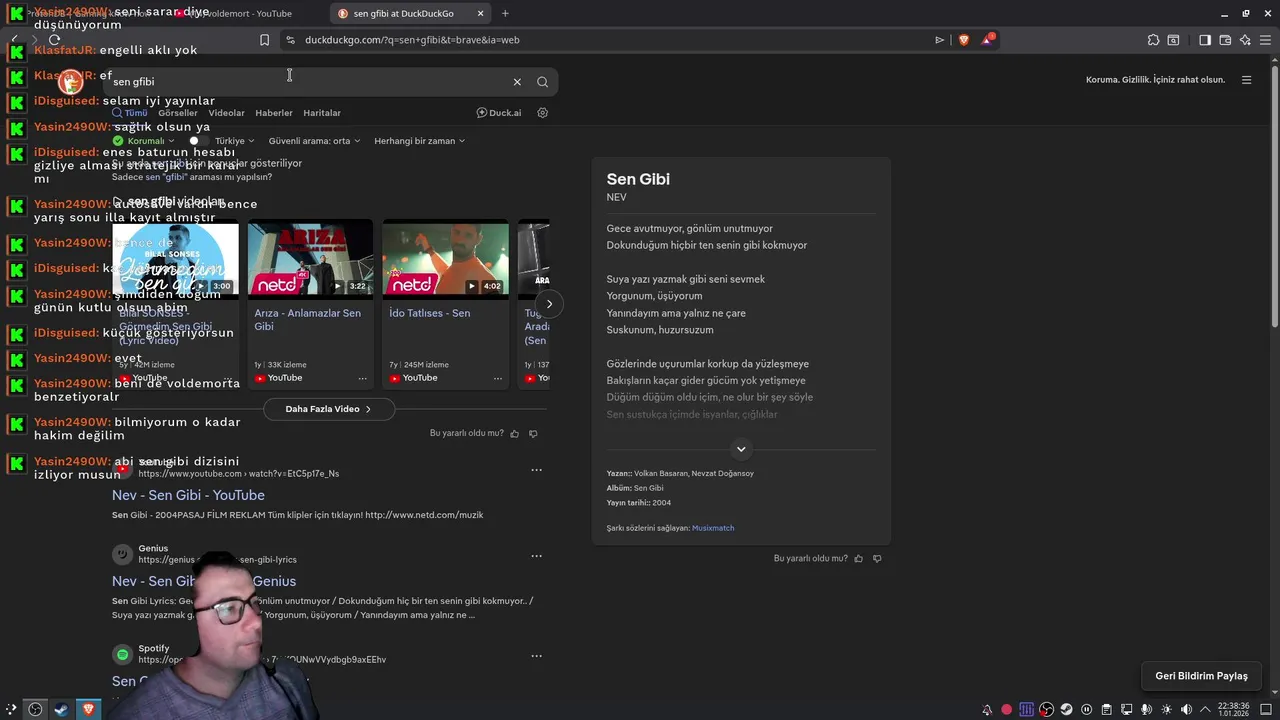The width and height of the screenshot is (1280, 720).
Task: Open volume speaker tray icon
Action: 1186,709
